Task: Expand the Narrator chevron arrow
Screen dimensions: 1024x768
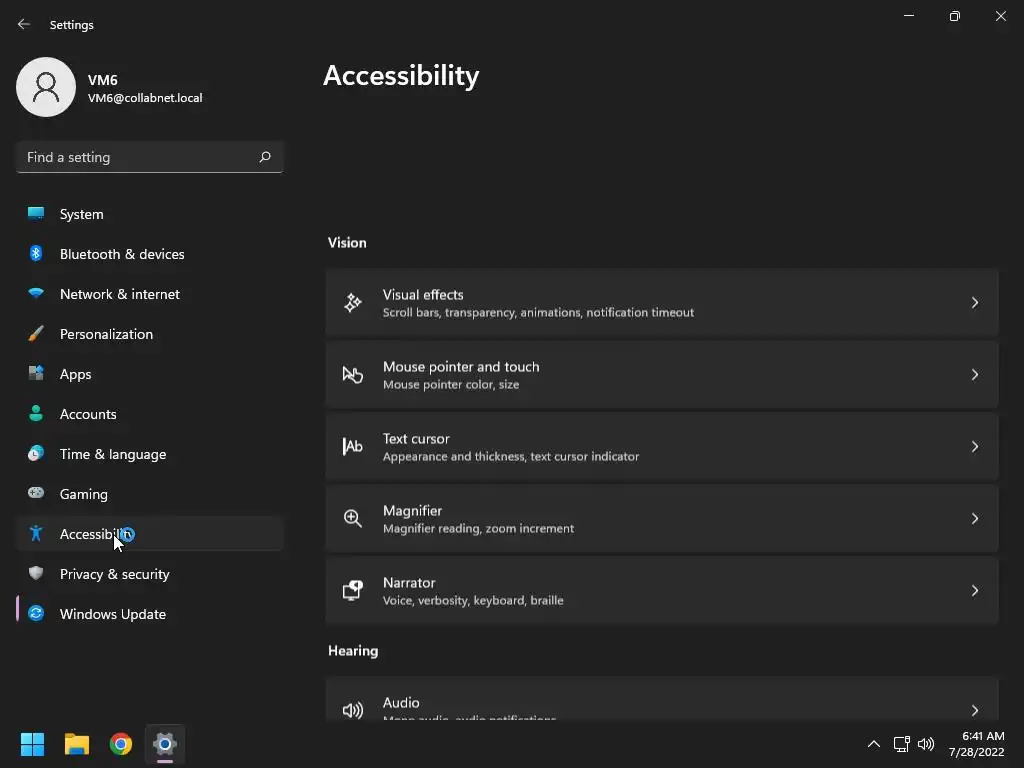Action: pos(974,590)
